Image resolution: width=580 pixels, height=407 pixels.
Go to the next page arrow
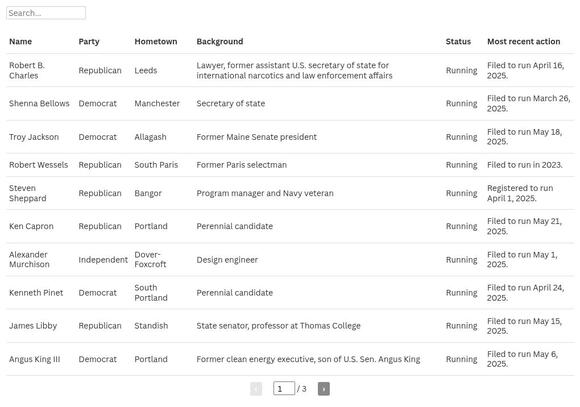pos(323,388)
